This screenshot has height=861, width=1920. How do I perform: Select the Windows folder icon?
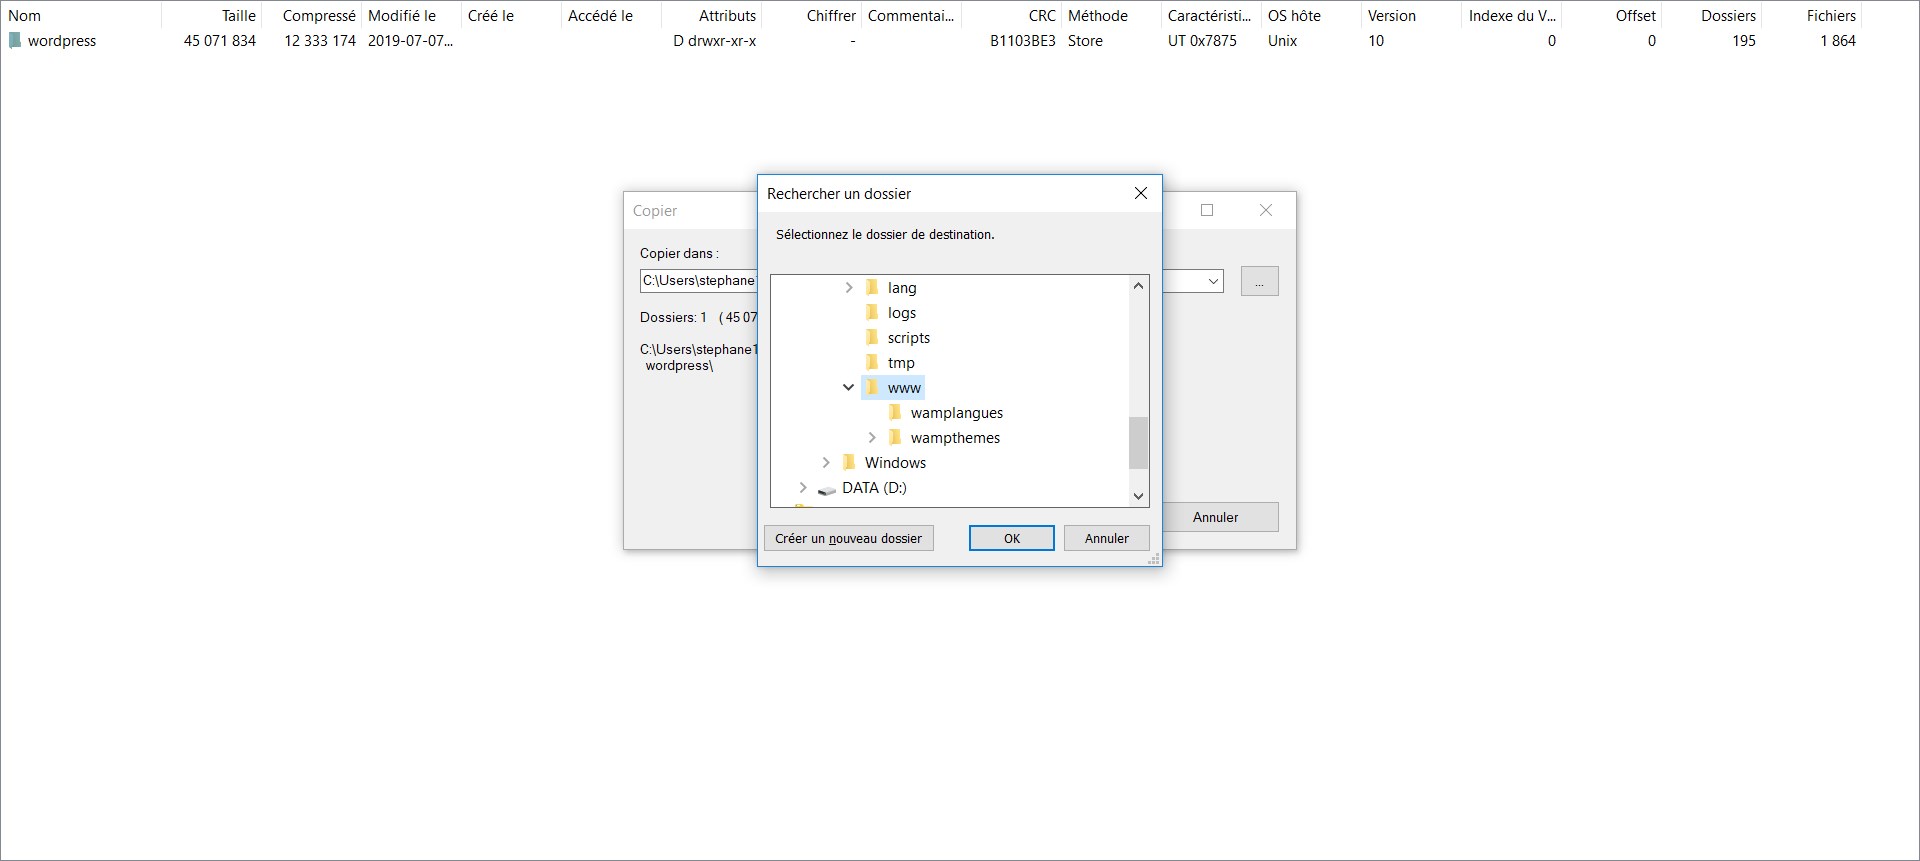pyautogui.click(x=849, y=463)
